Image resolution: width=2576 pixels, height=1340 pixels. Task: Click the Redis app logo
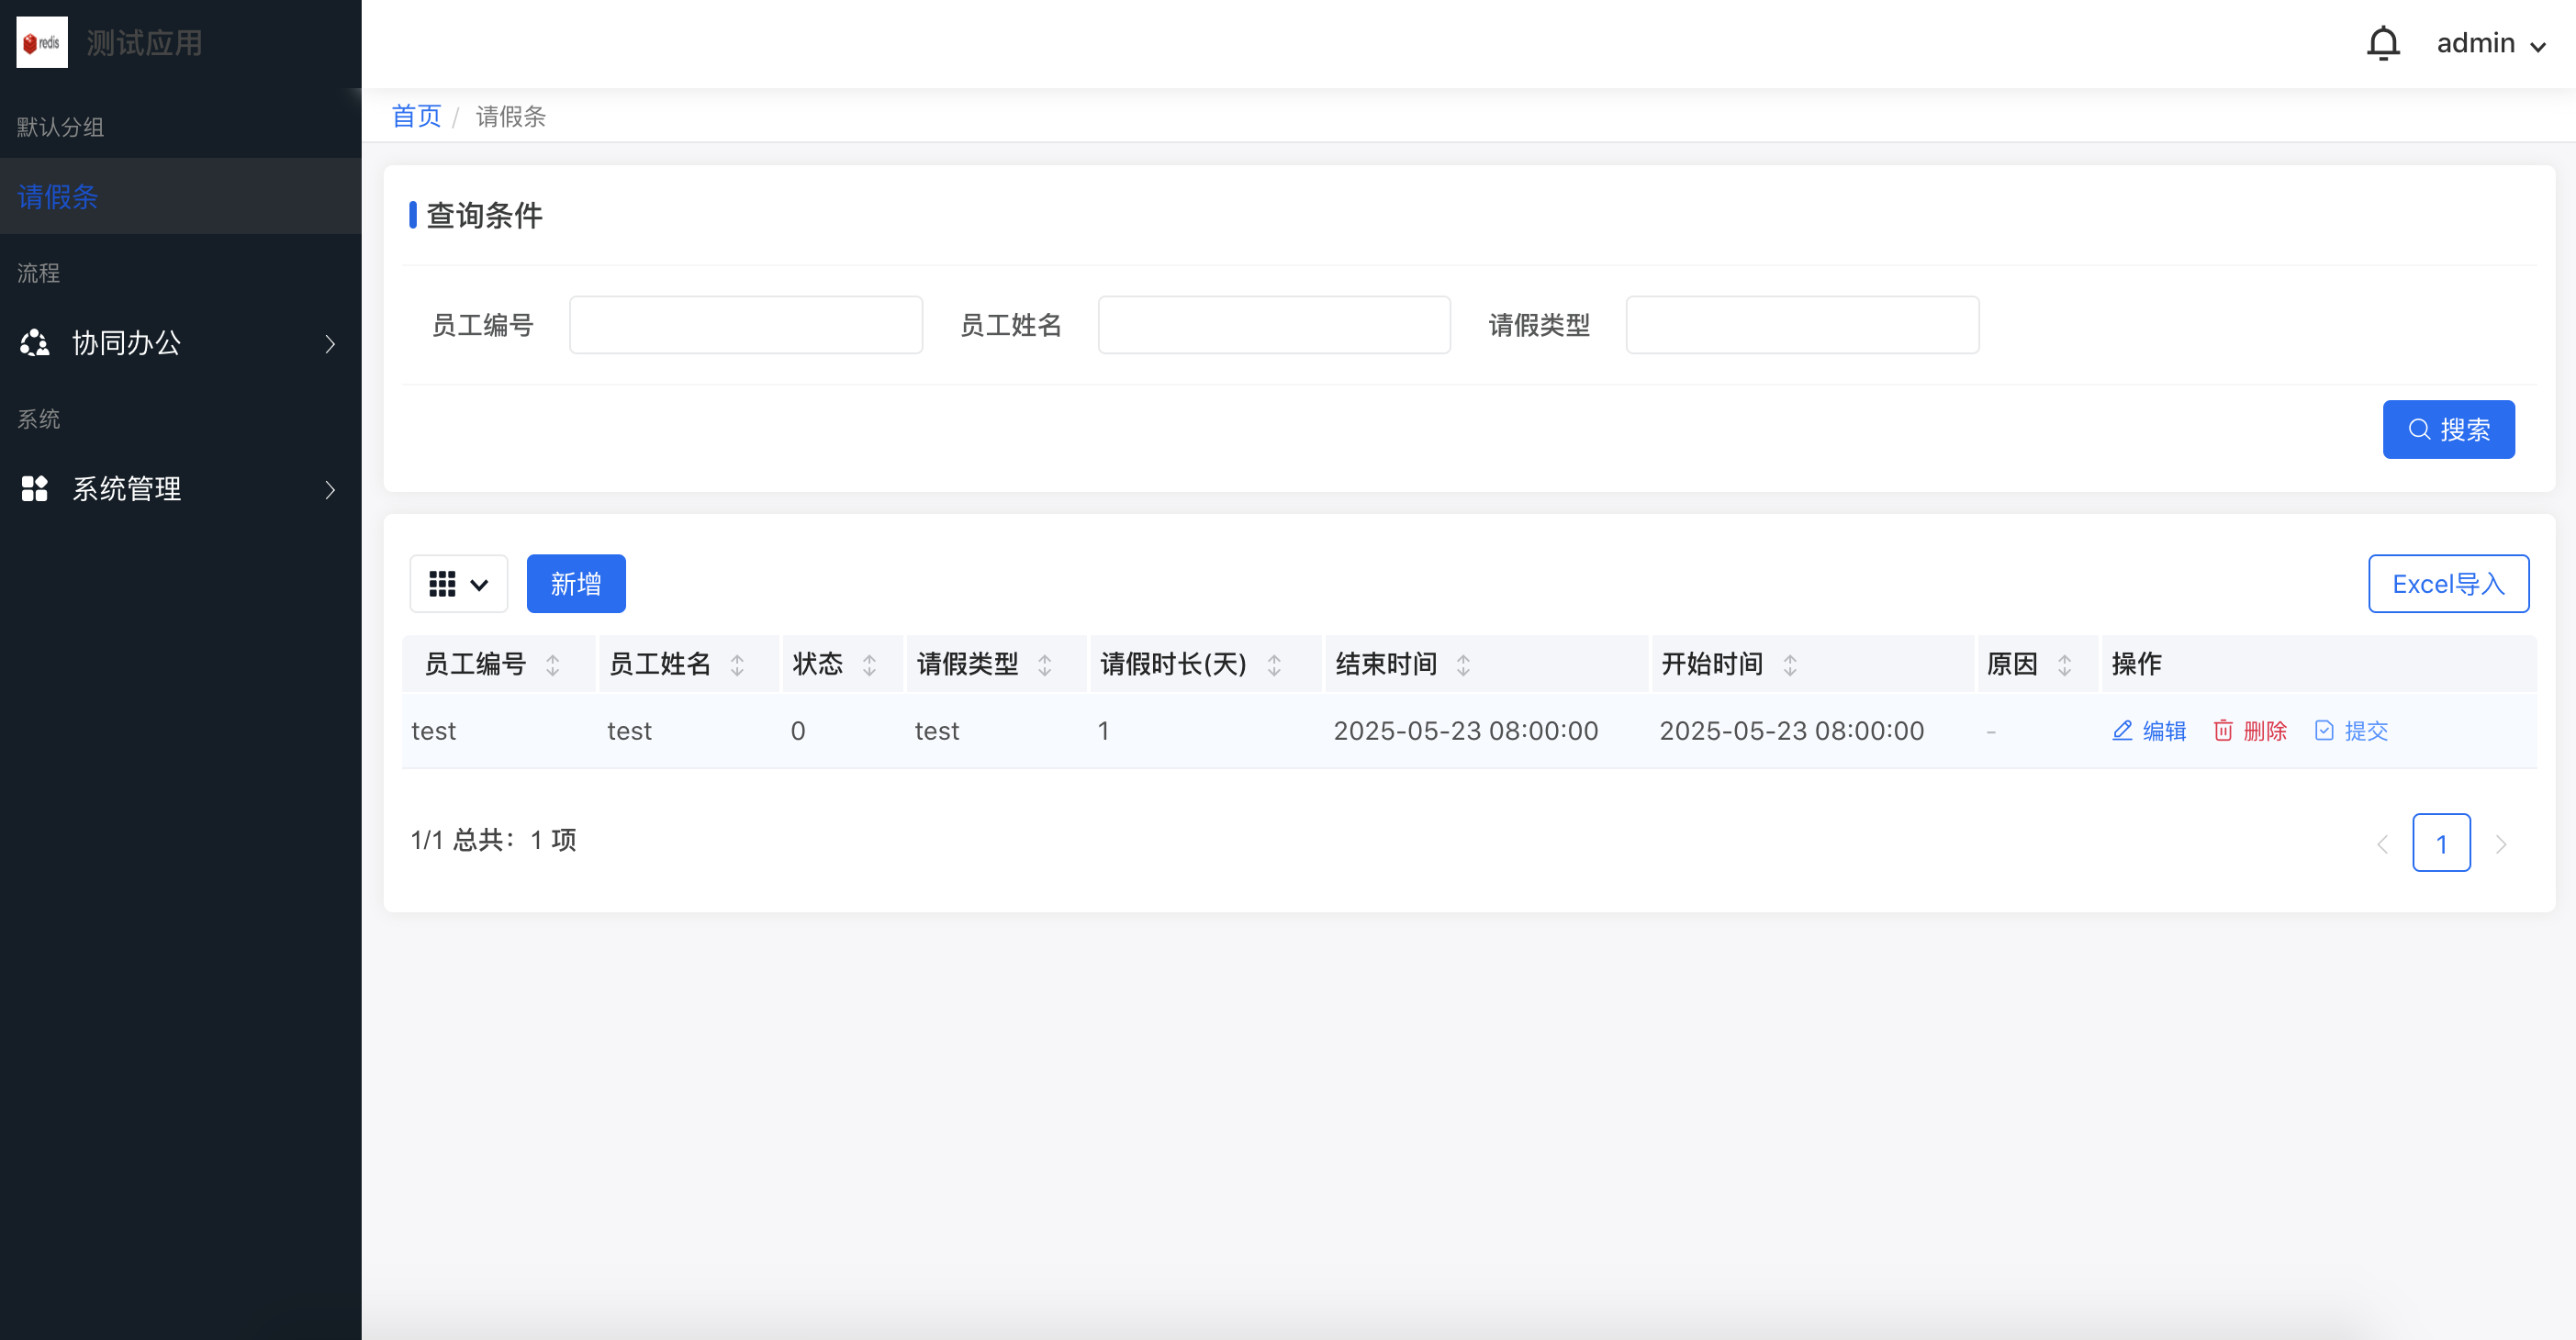(x=42, y=43)
